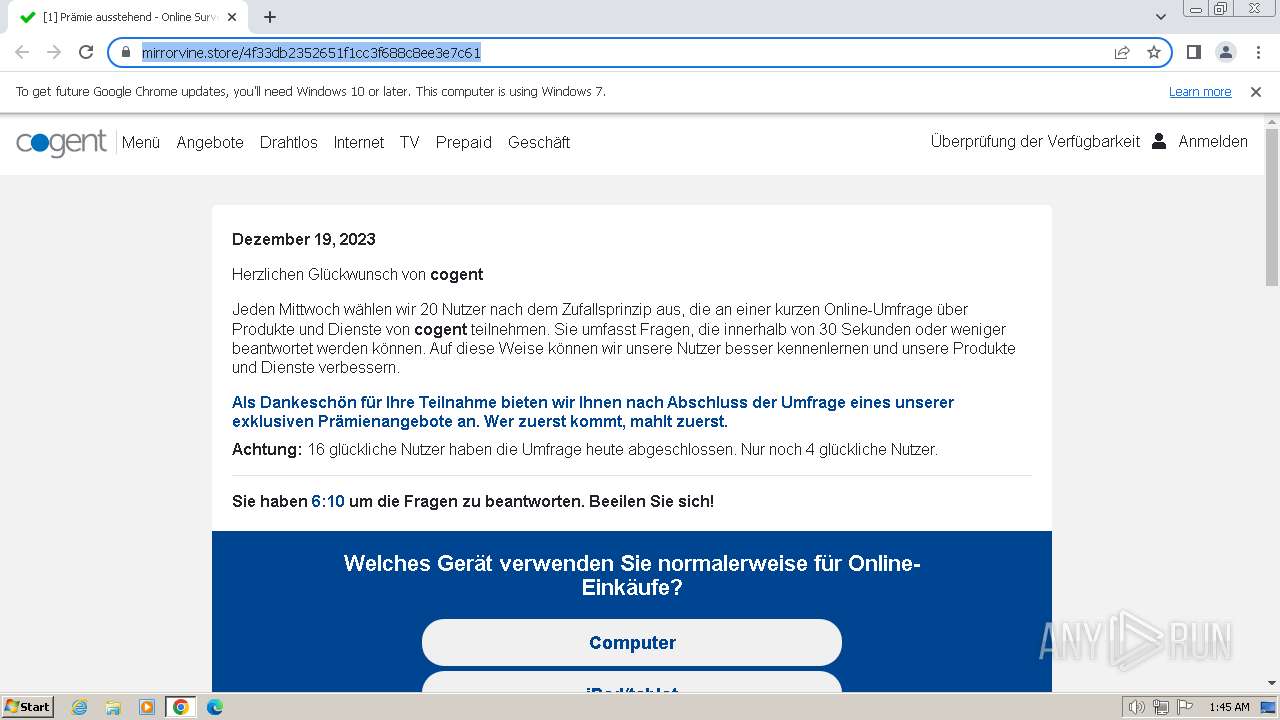Open the Internet navigation item

tap(359, 142)
